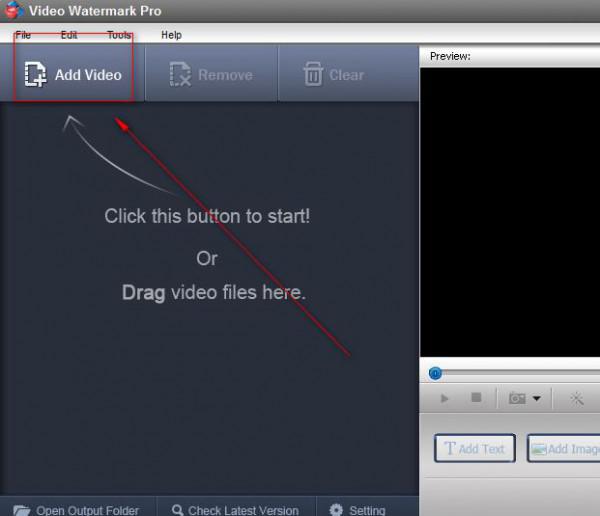This screenshot has height=516, width=600.
Task: Open the Tools menu
Action: point(119,35)
